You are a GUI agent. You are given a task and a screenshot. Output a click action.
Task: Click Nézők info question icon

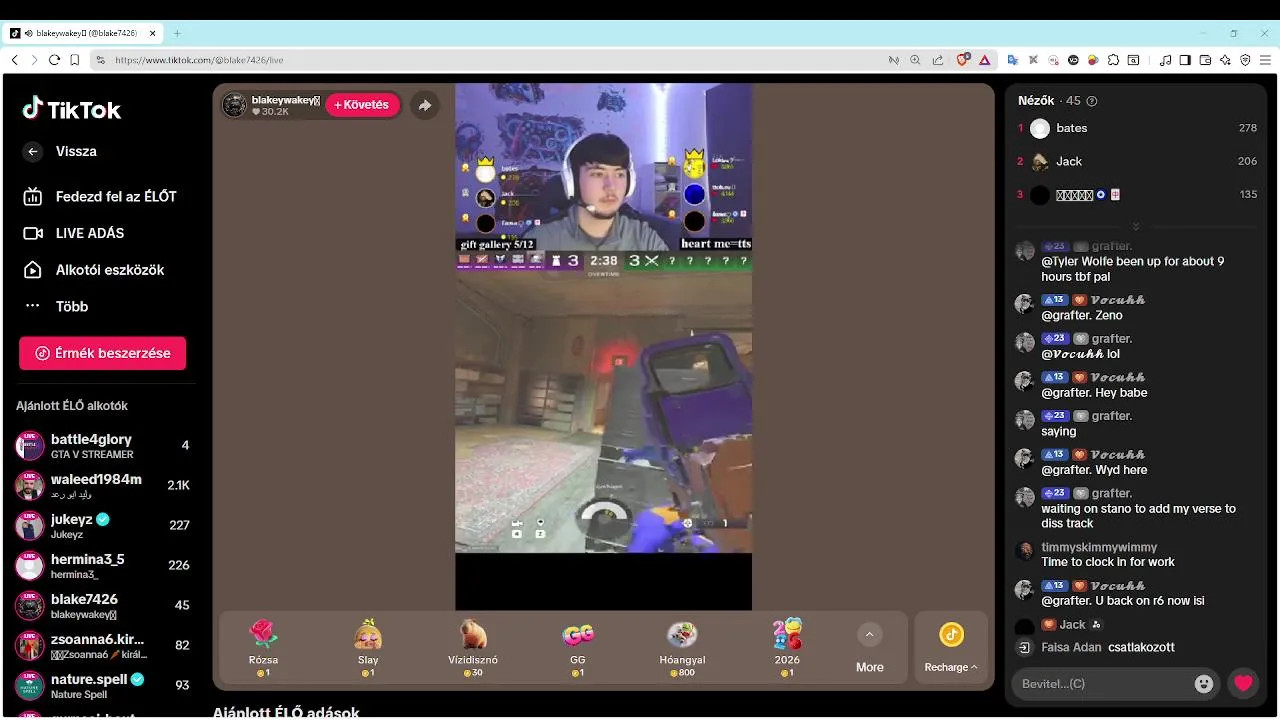click(x=1092, y=101)
